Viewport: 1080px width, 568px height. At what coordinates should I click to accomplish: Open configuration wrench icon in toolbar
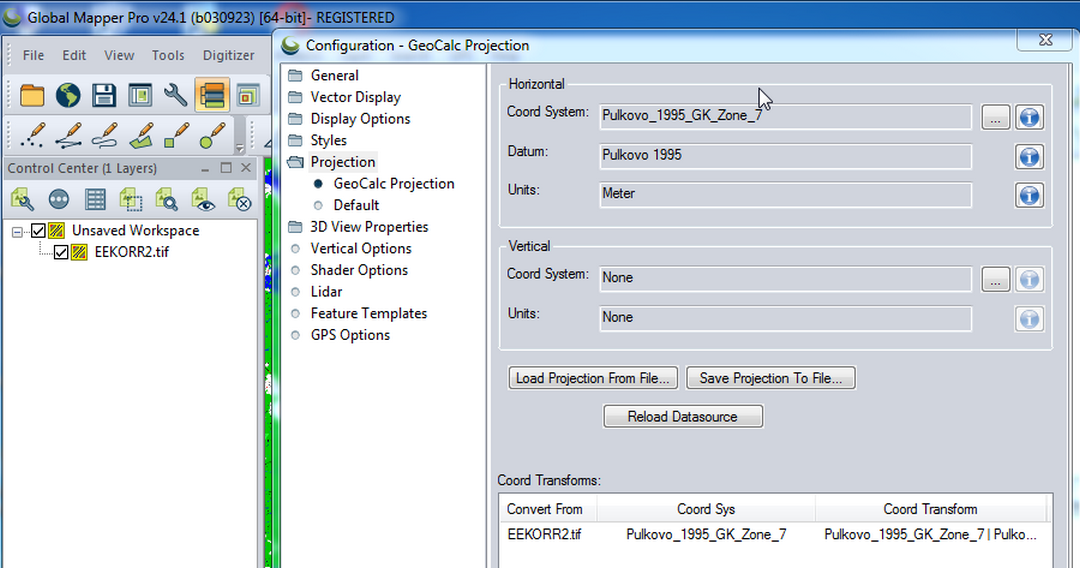[x=176, y=95]
